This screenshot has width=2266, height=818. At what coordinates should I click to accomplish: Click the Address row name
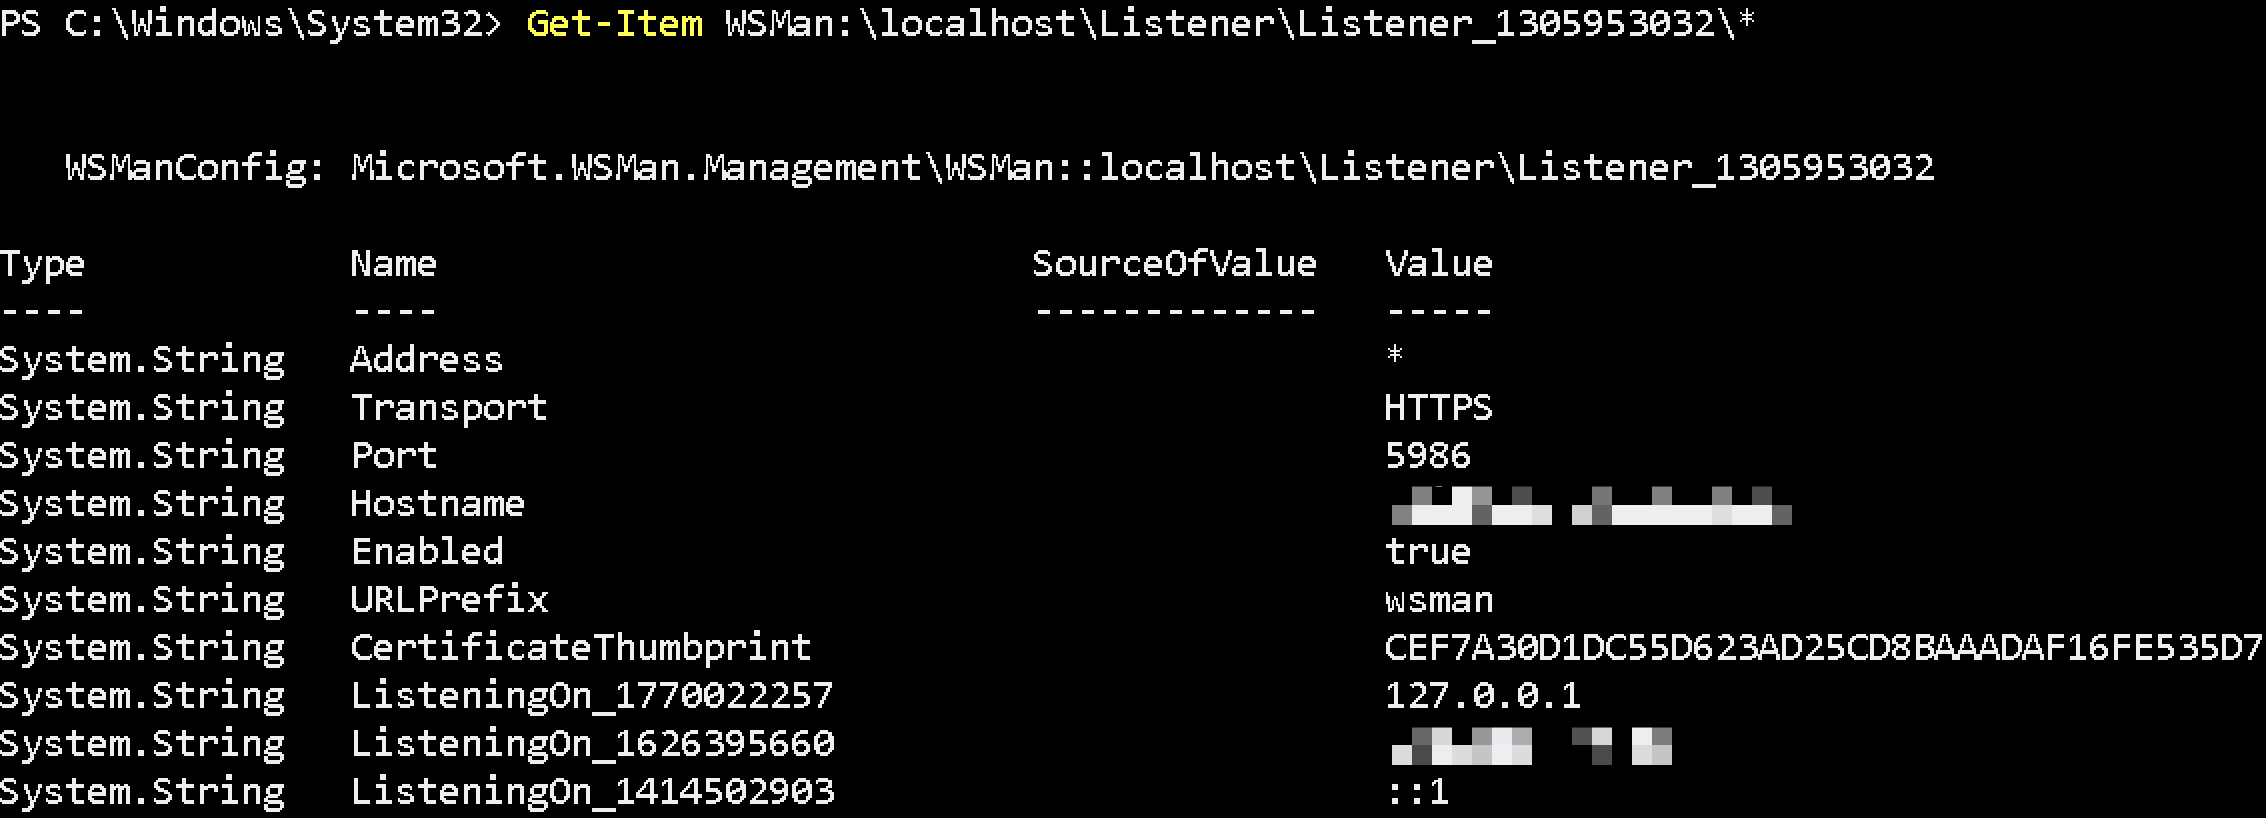(426, 360)
